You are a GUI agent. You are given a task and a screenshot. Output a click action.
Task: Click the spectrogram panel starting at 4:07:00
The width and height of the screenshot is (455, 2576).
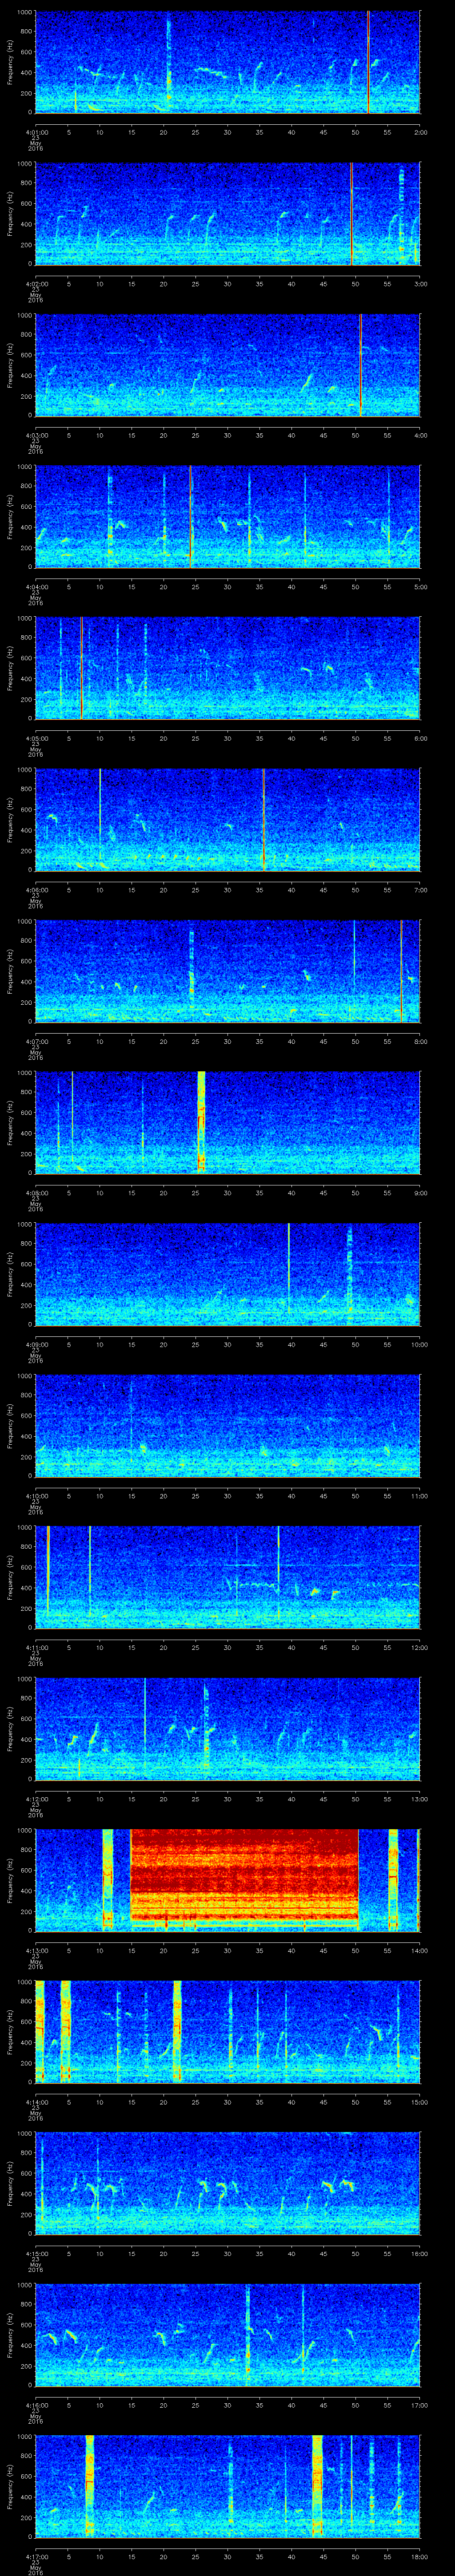click(227, 971)
